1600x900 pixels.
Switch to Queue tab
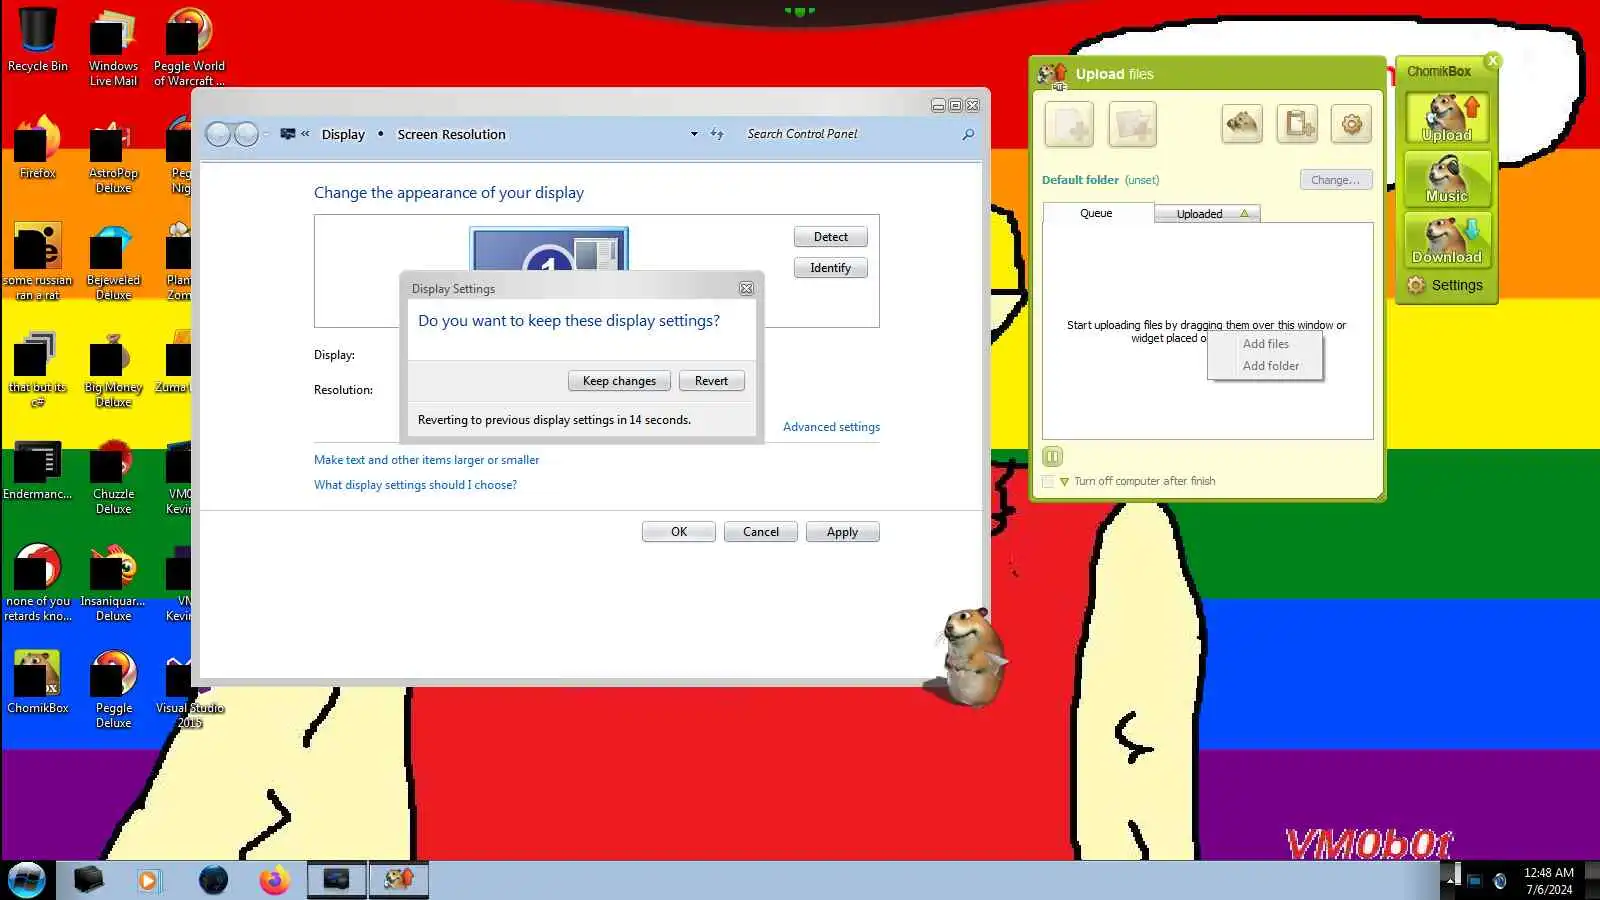(x=1096, y=213)
